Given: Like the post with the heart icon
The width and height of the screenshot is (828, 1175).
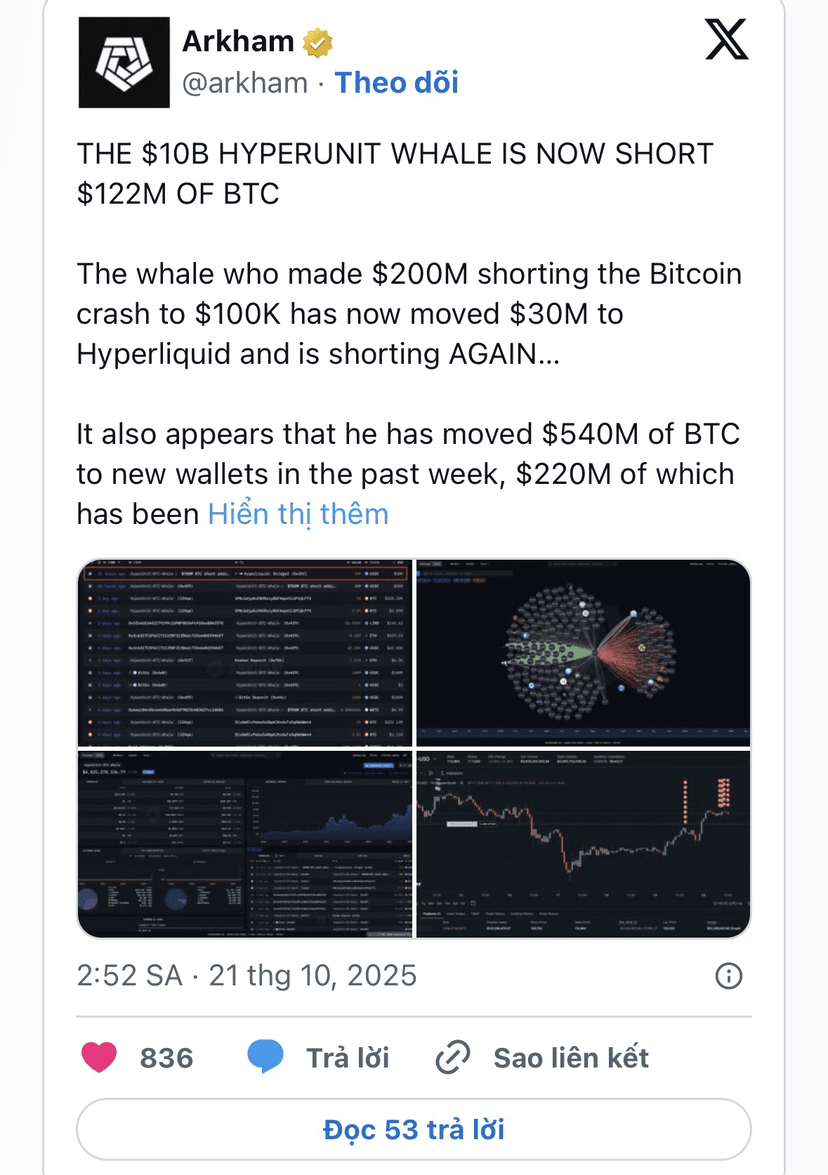Looking at the screenshot, I should pyautogui.click(x=99, y=1057).
